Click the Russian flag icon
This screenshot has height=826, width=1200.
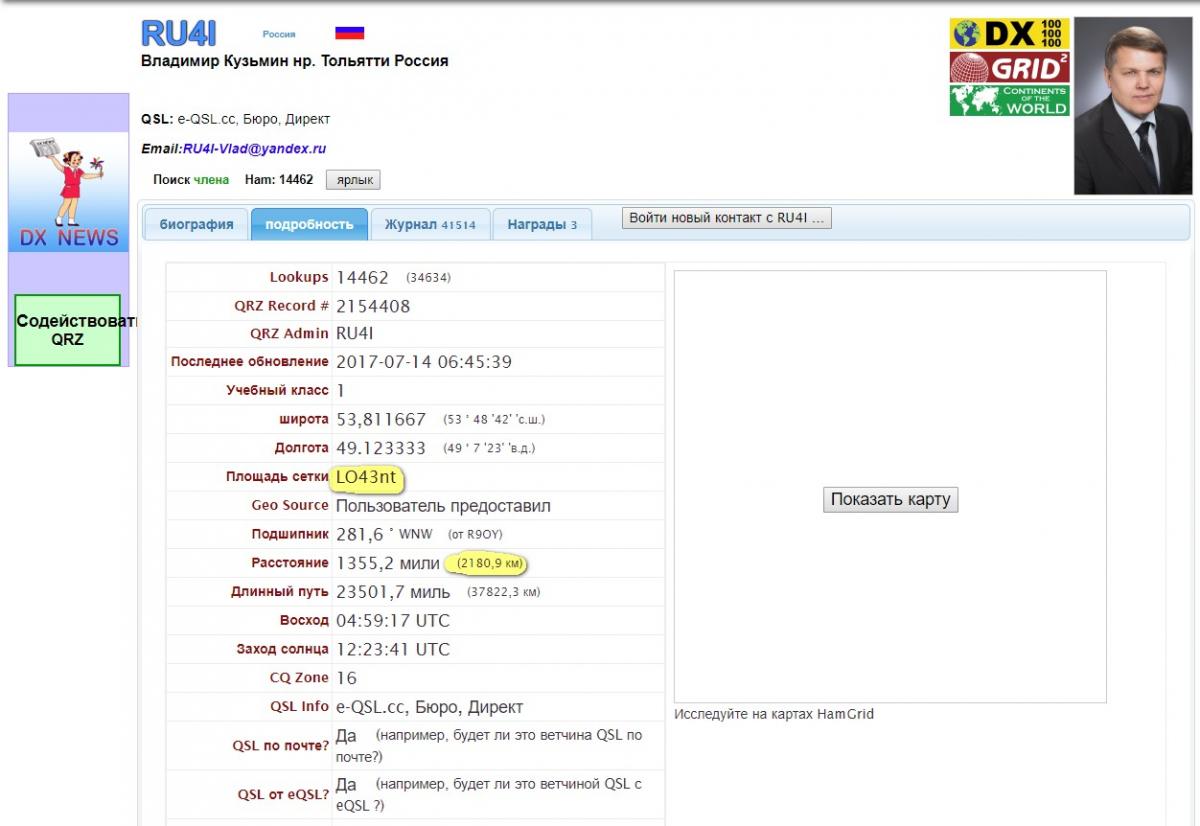[x=349, y=33]
